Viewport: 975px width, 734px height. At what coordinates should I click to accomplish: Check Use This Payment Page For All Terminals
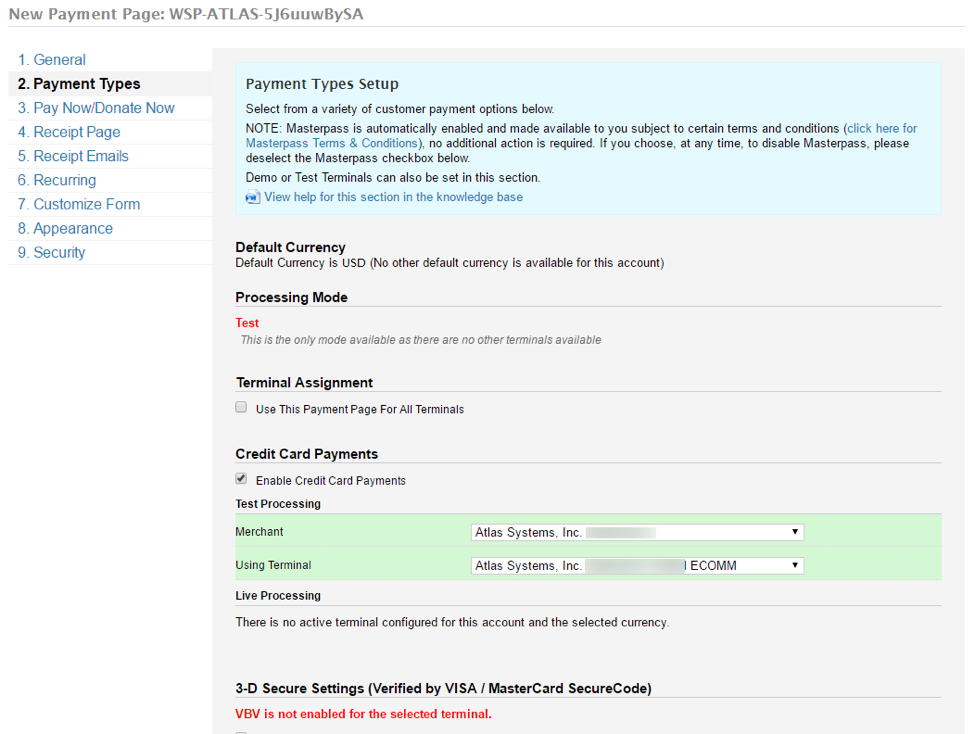pyautogui.click(x=241, y=408)
